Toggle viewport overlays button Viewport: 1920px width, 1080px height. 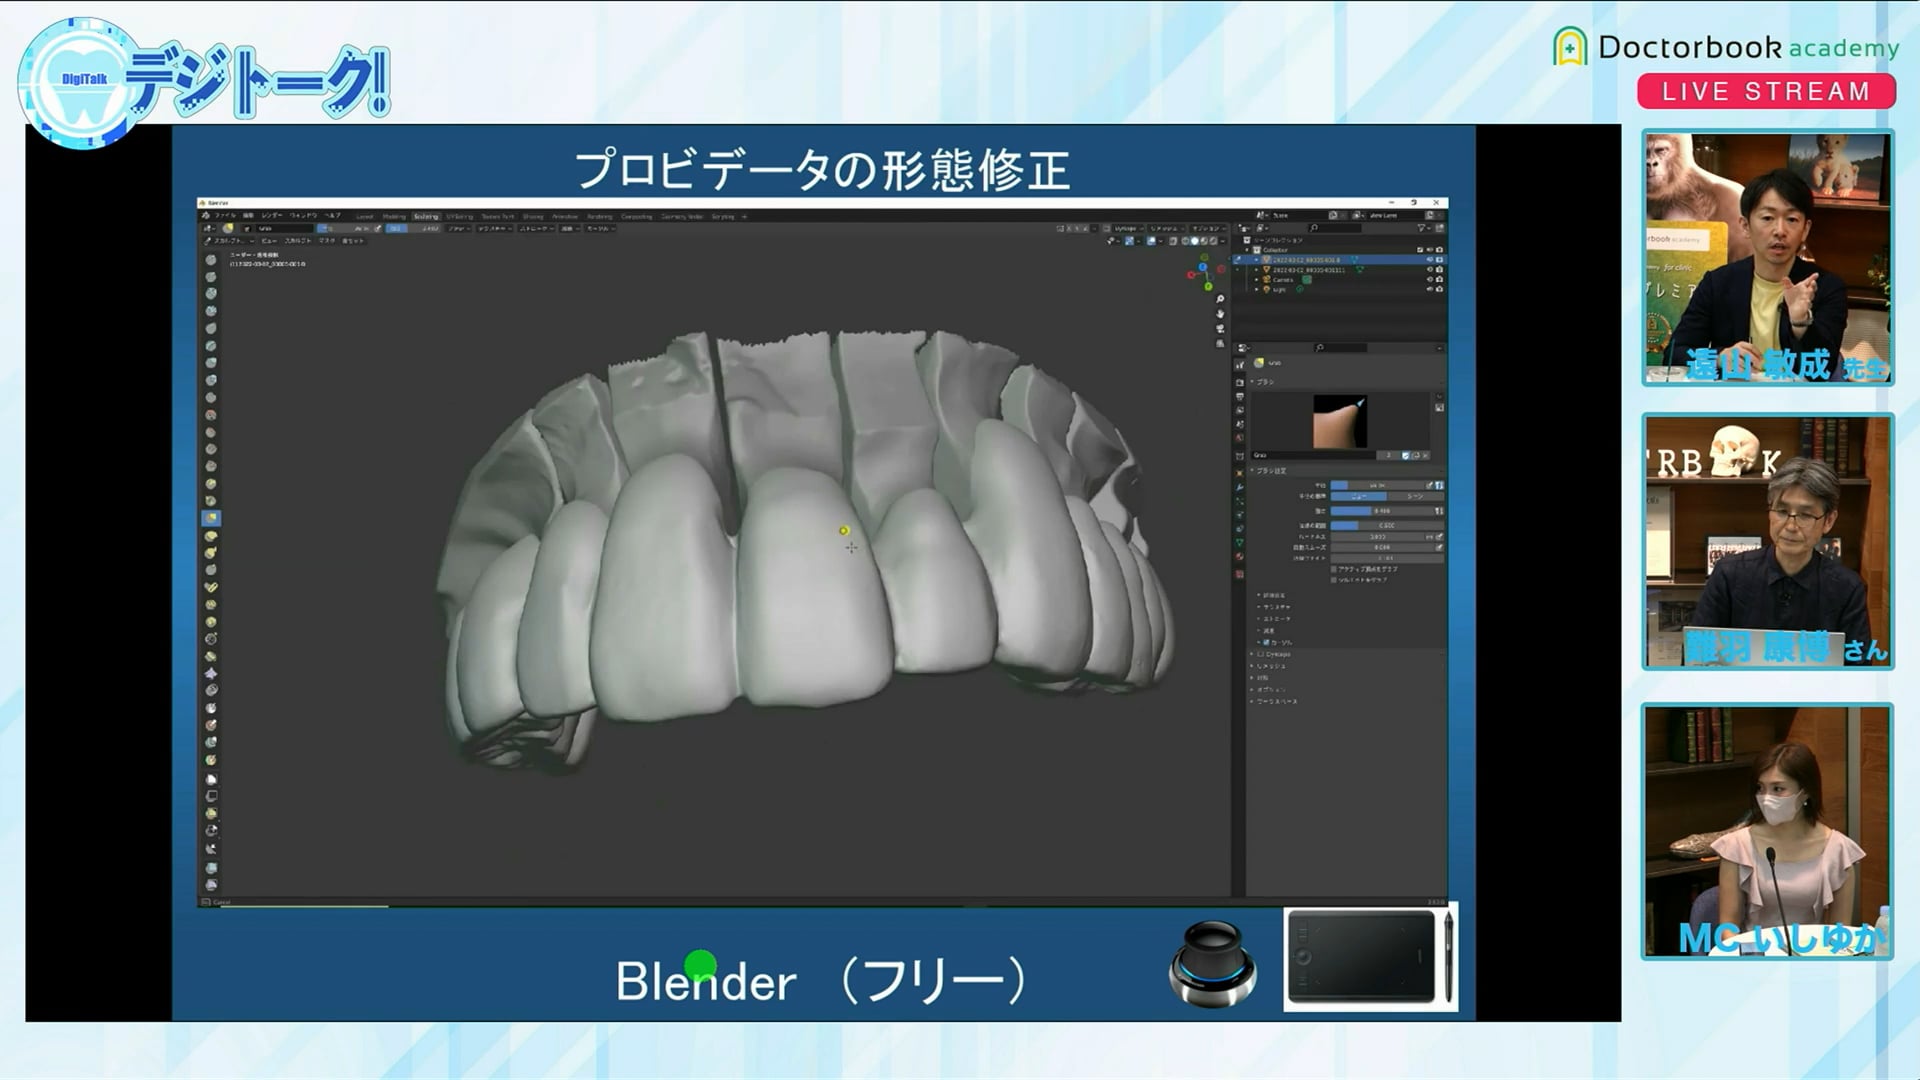(1151, 241)
